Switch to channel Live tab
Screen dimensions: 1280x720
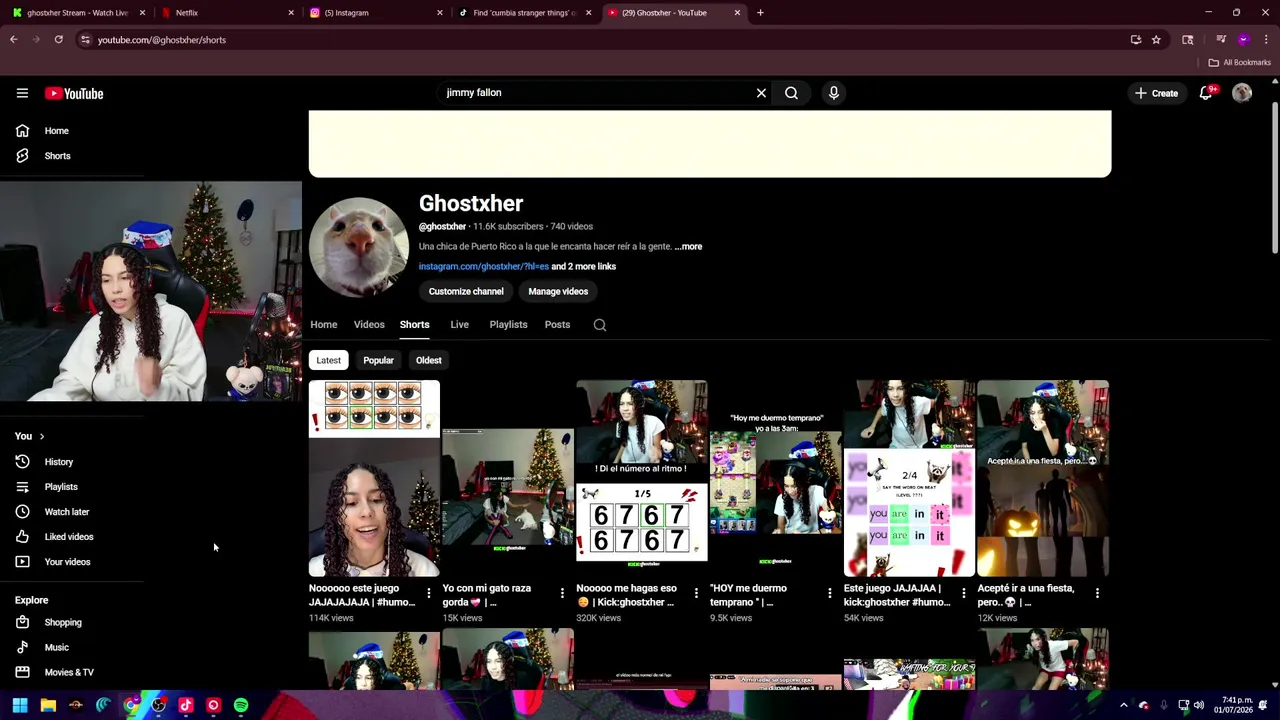[459, 325]
